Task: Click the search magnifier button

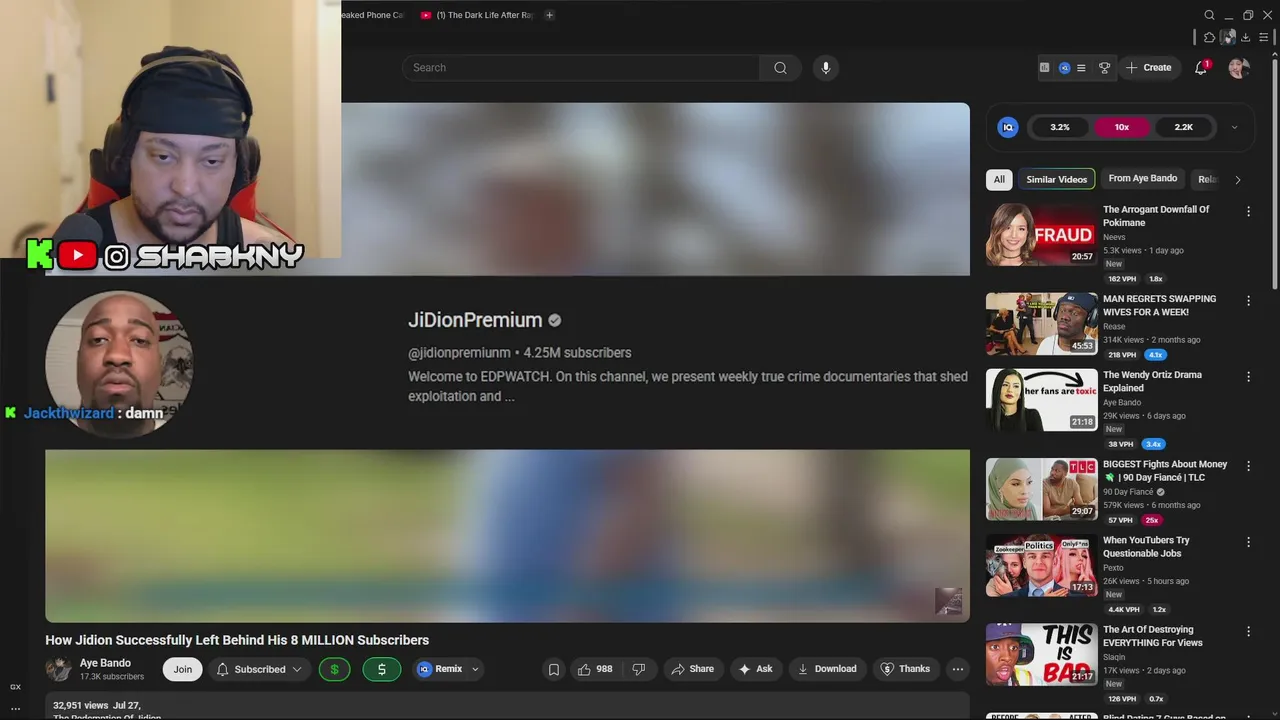Action: pyautogui.click(x=780, y=68)
